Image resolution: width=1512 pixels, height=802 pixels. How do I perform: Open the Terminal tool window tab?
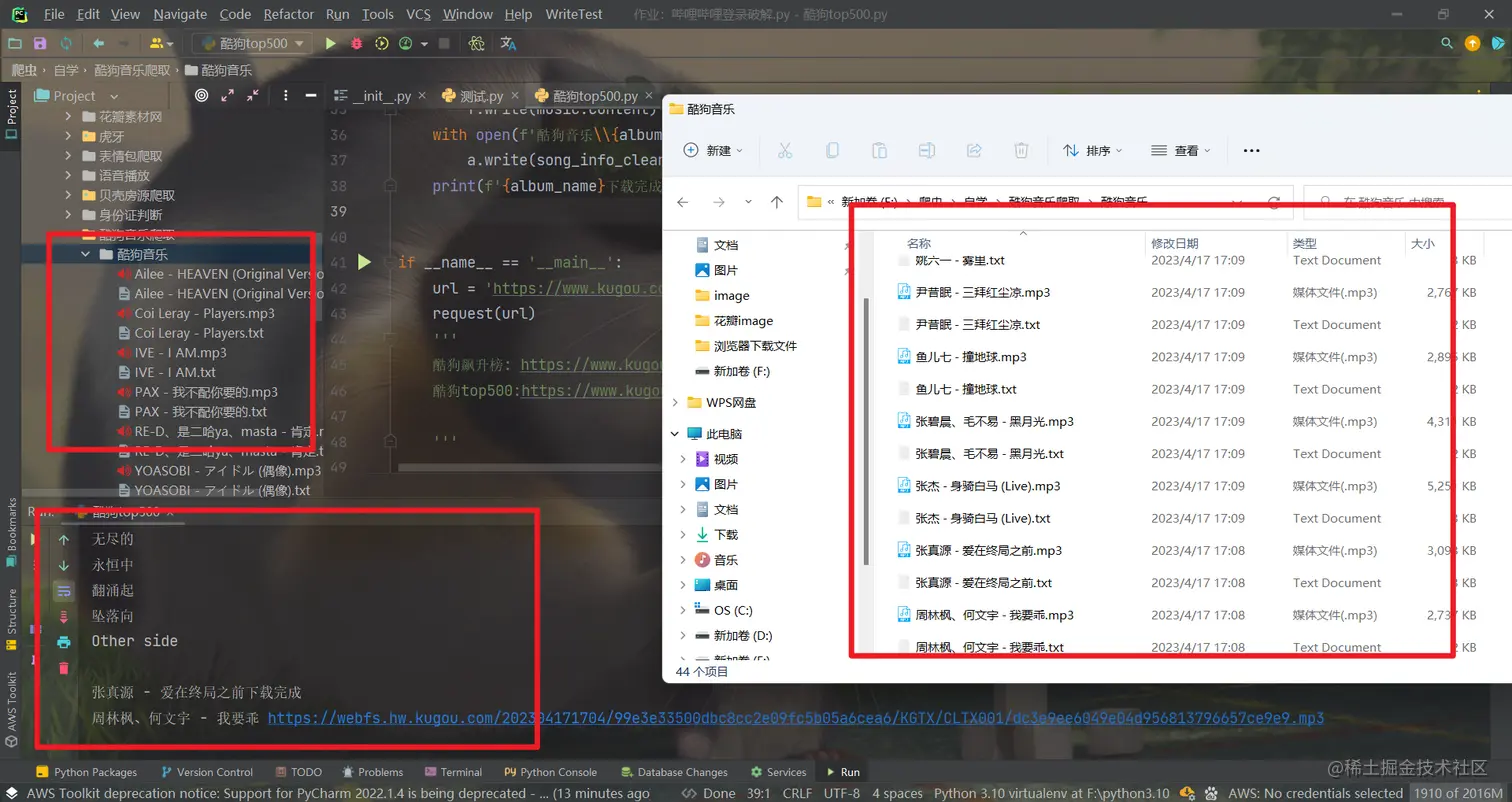pos(454,772)
